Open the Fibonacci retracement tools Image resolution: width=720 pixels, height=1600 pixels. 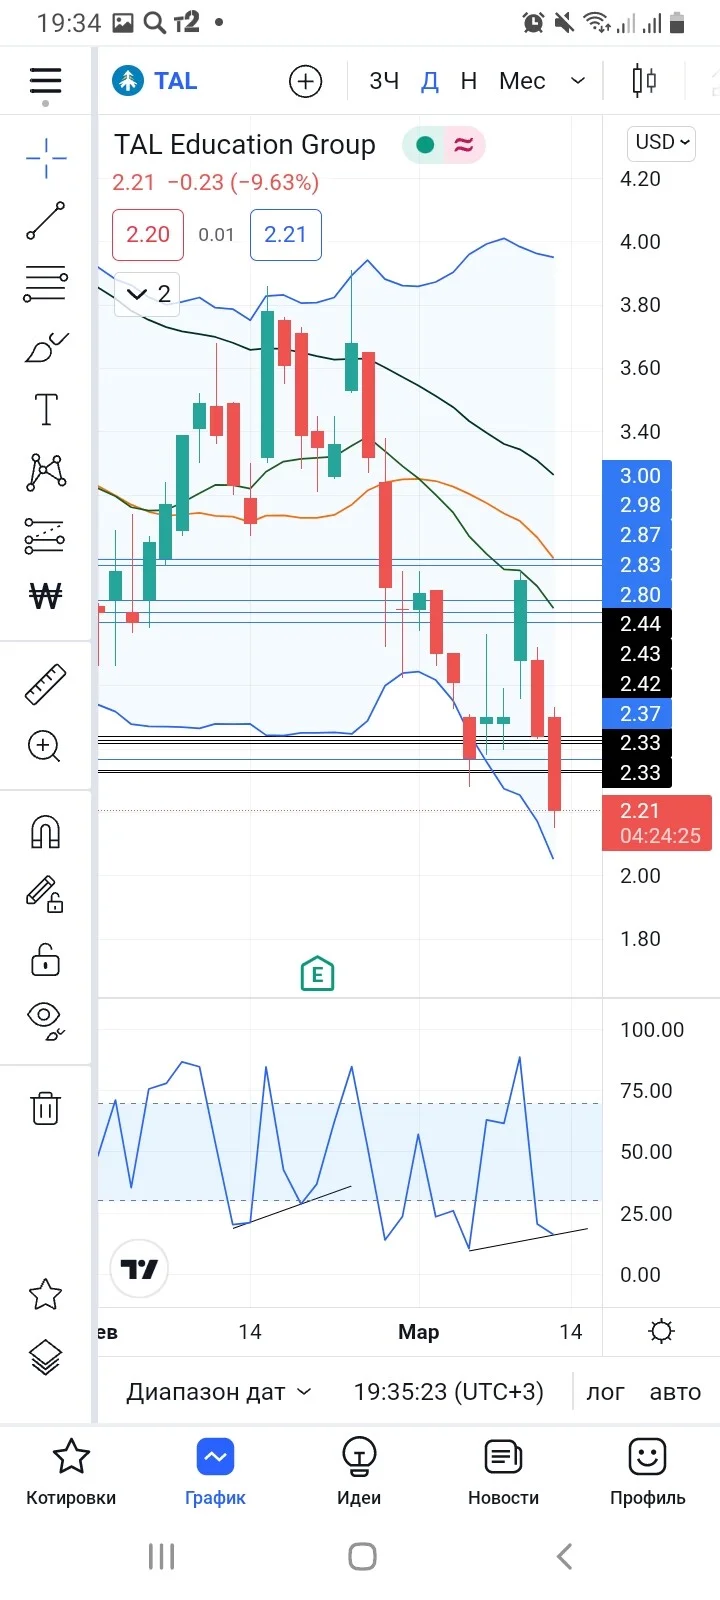coord(45,284)
